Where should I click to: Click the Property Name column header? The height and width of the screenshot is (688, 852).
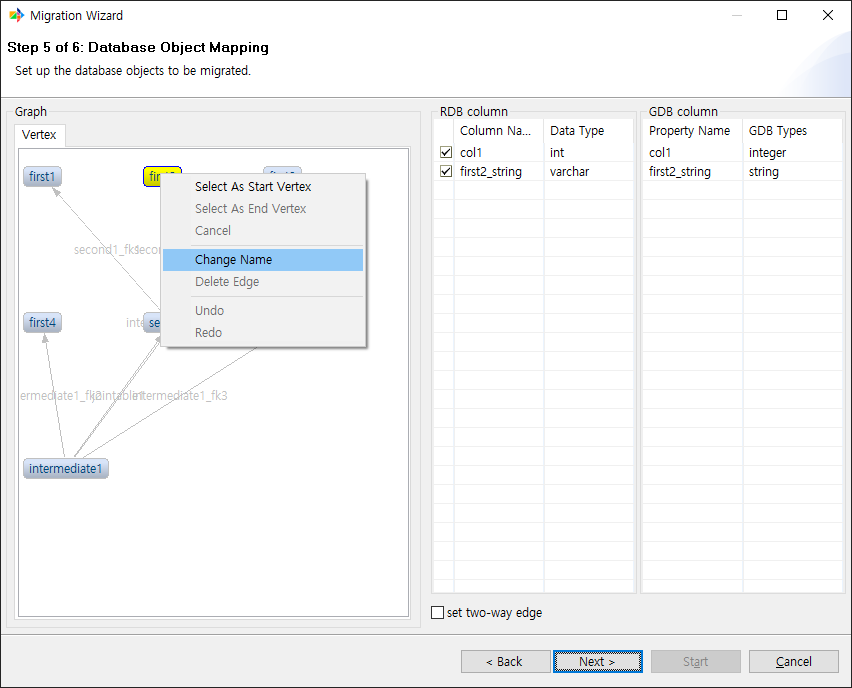click(x=689, y=131)
